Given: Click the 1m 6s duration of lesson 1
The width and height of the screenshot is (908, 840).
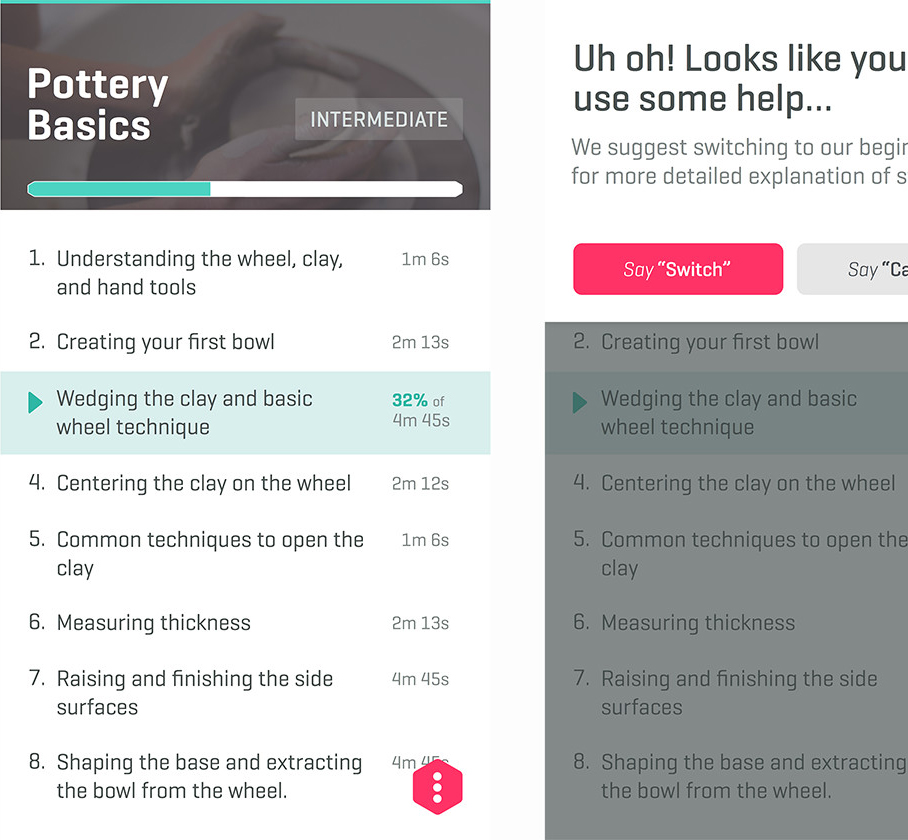Looking at the screenshot, I should 425,260.
